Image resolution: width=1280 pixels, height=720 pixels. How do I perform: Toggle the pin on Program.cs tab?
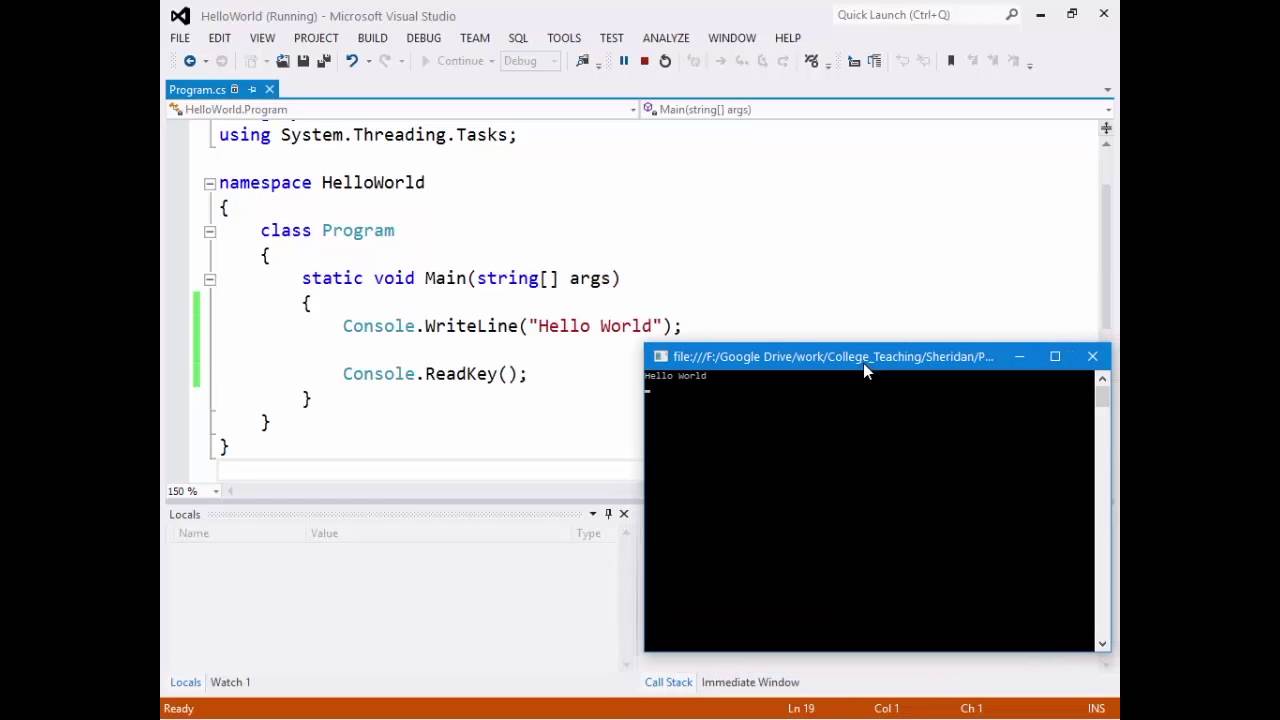click(252, 89)
